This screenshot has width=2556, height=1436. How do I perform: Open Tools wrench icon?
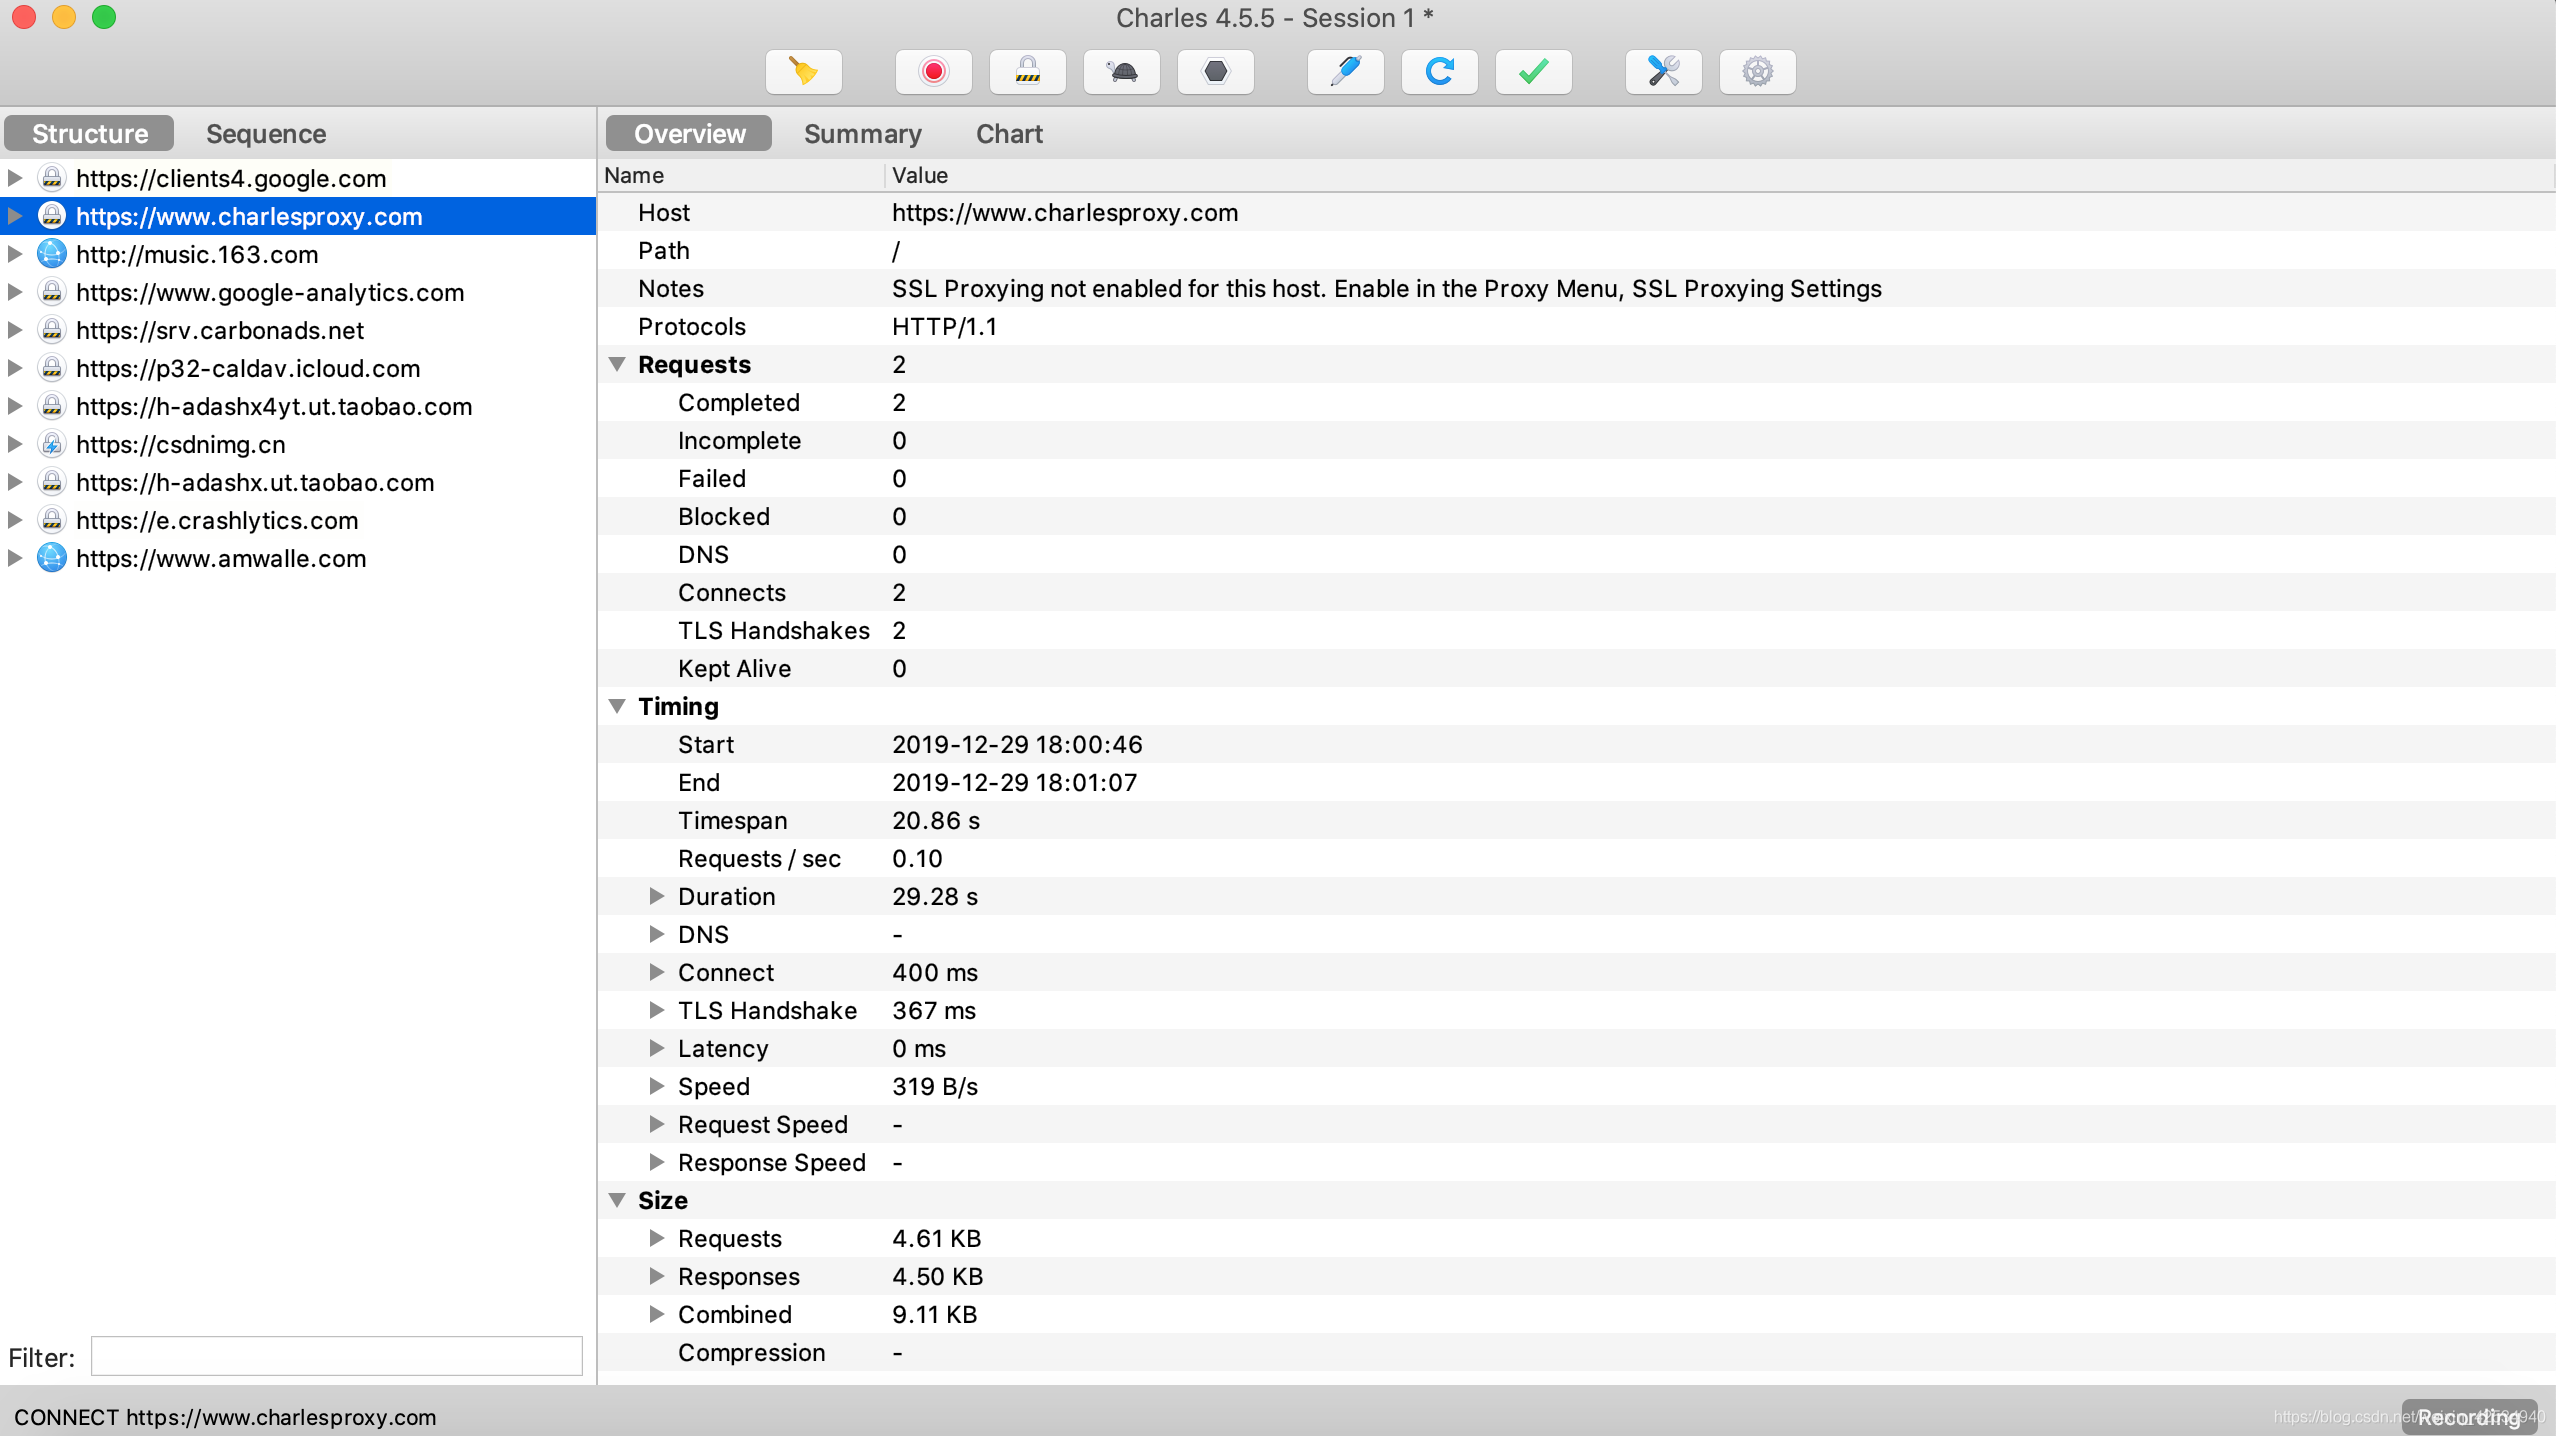pos(1663,72)
